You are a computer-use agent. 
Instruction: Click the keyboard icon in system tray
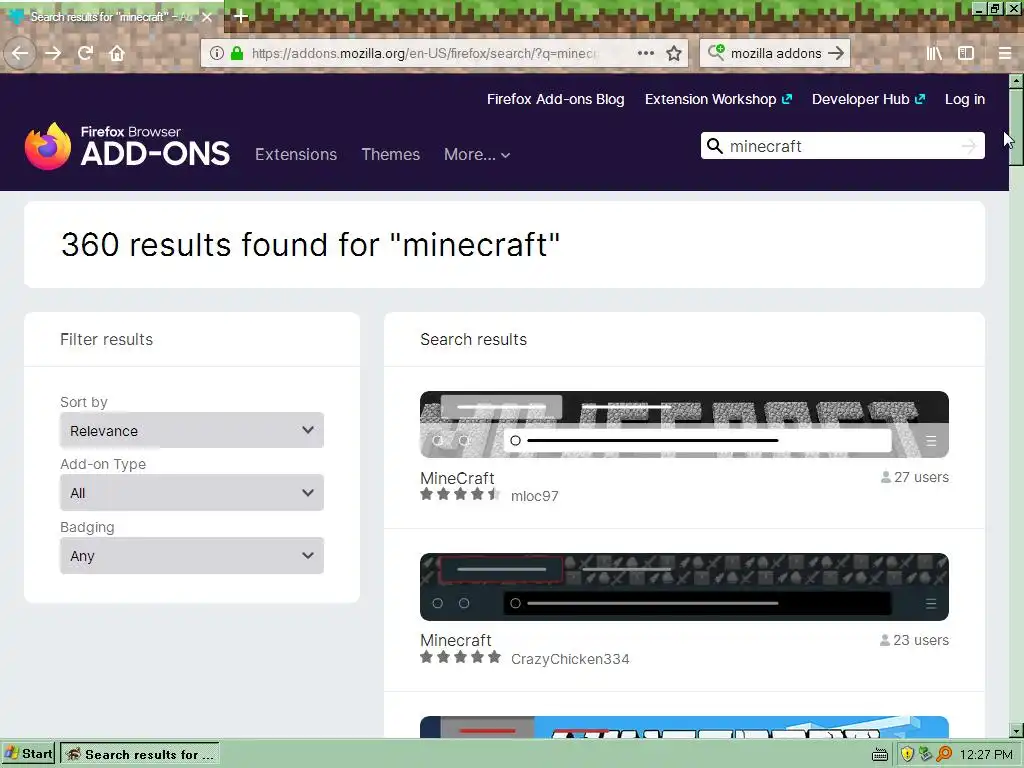click(880, 755)
